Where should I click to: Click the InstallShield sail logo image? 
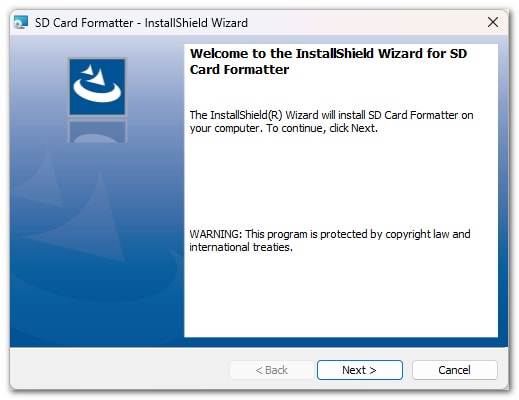(97, 87)
